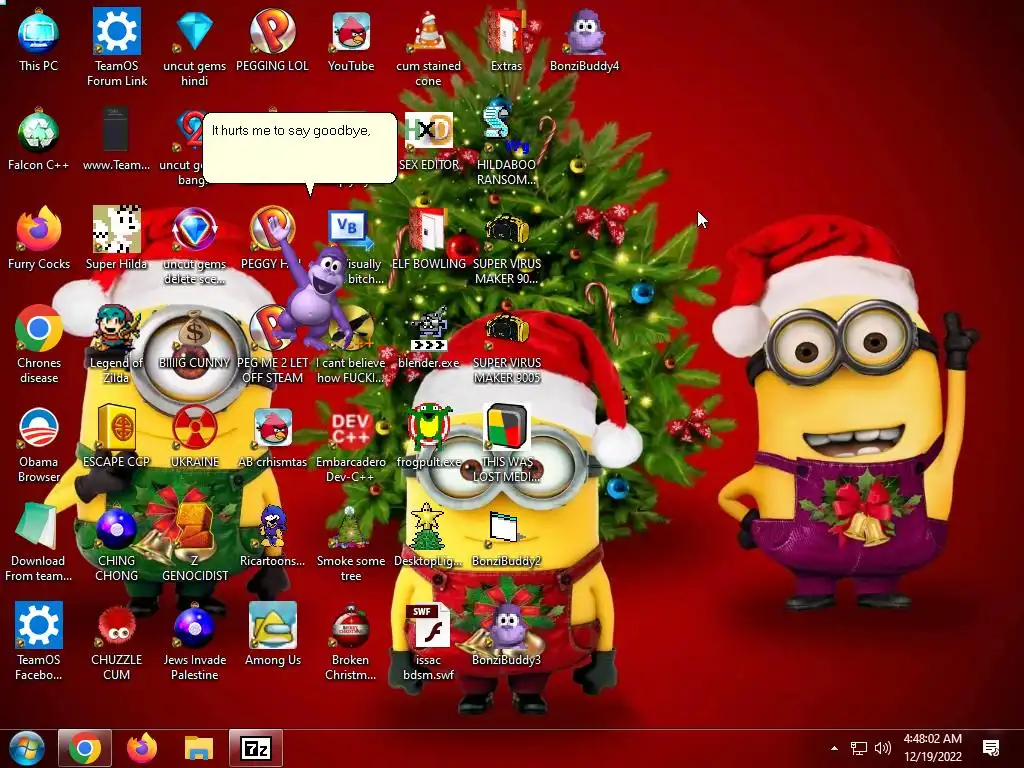Open the volume speaker tray icon

tap(883, 748)
